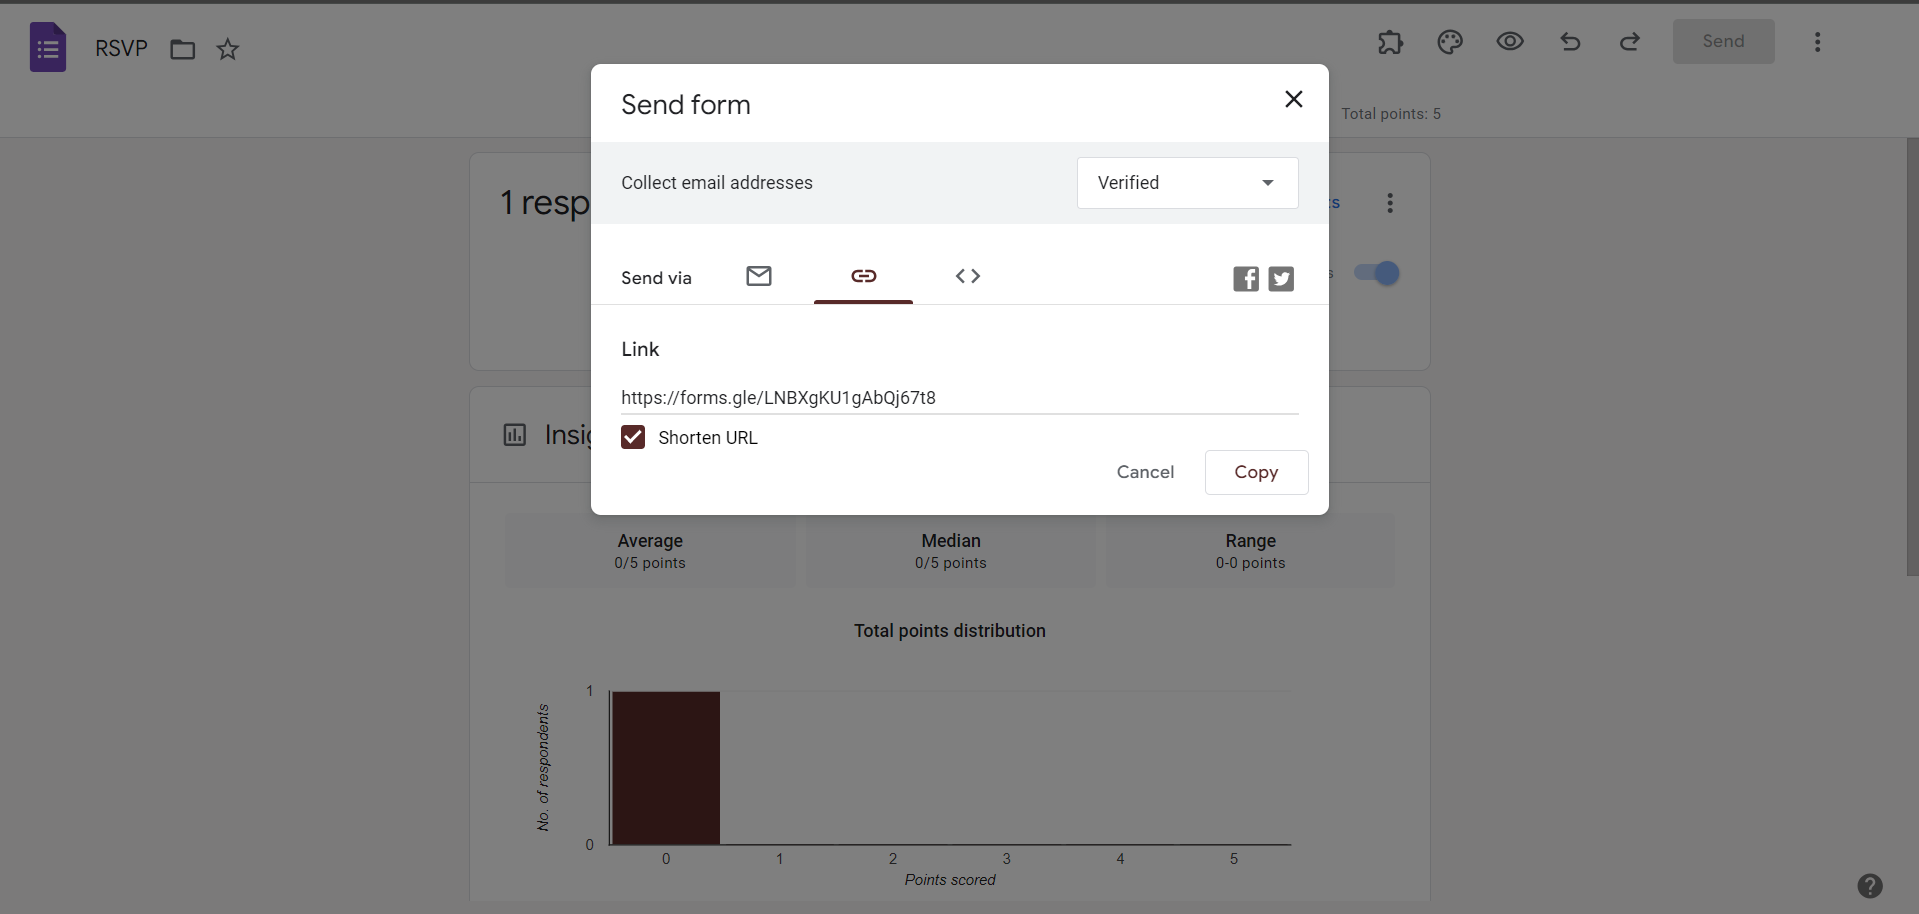Close the Send form dialog
Viewport: 1919px width, 914px height.
(x=1294, y=99)
